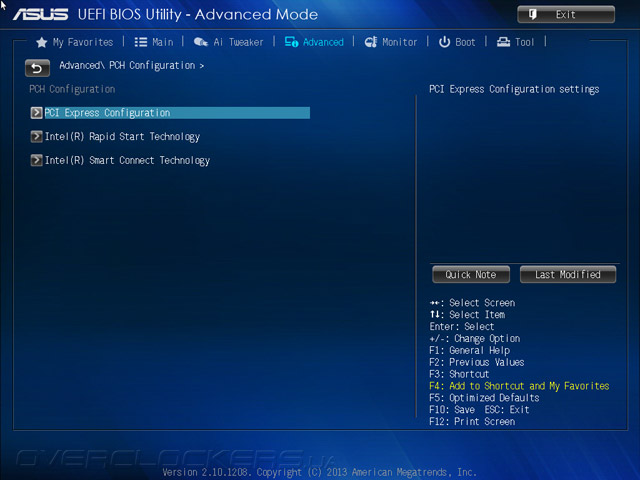Open Quick Note

coord(471,274)
